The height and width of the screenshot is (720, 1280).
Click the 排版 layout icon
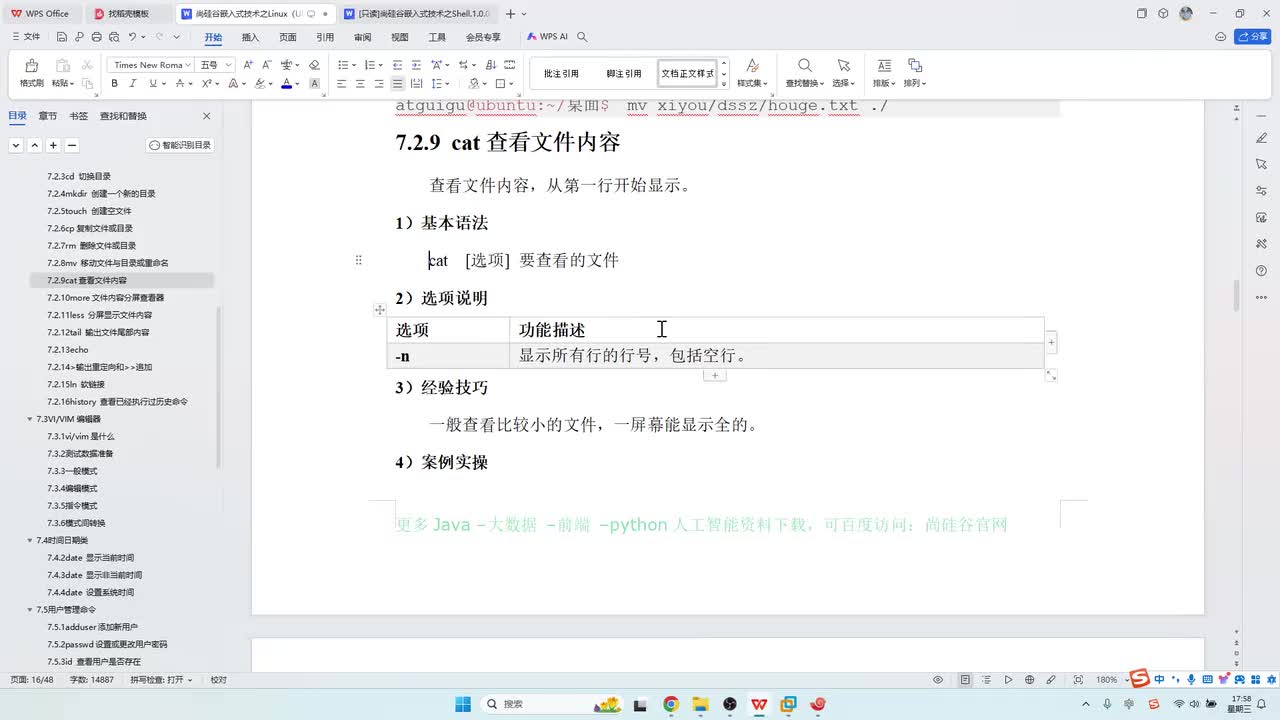coord(882,66)
